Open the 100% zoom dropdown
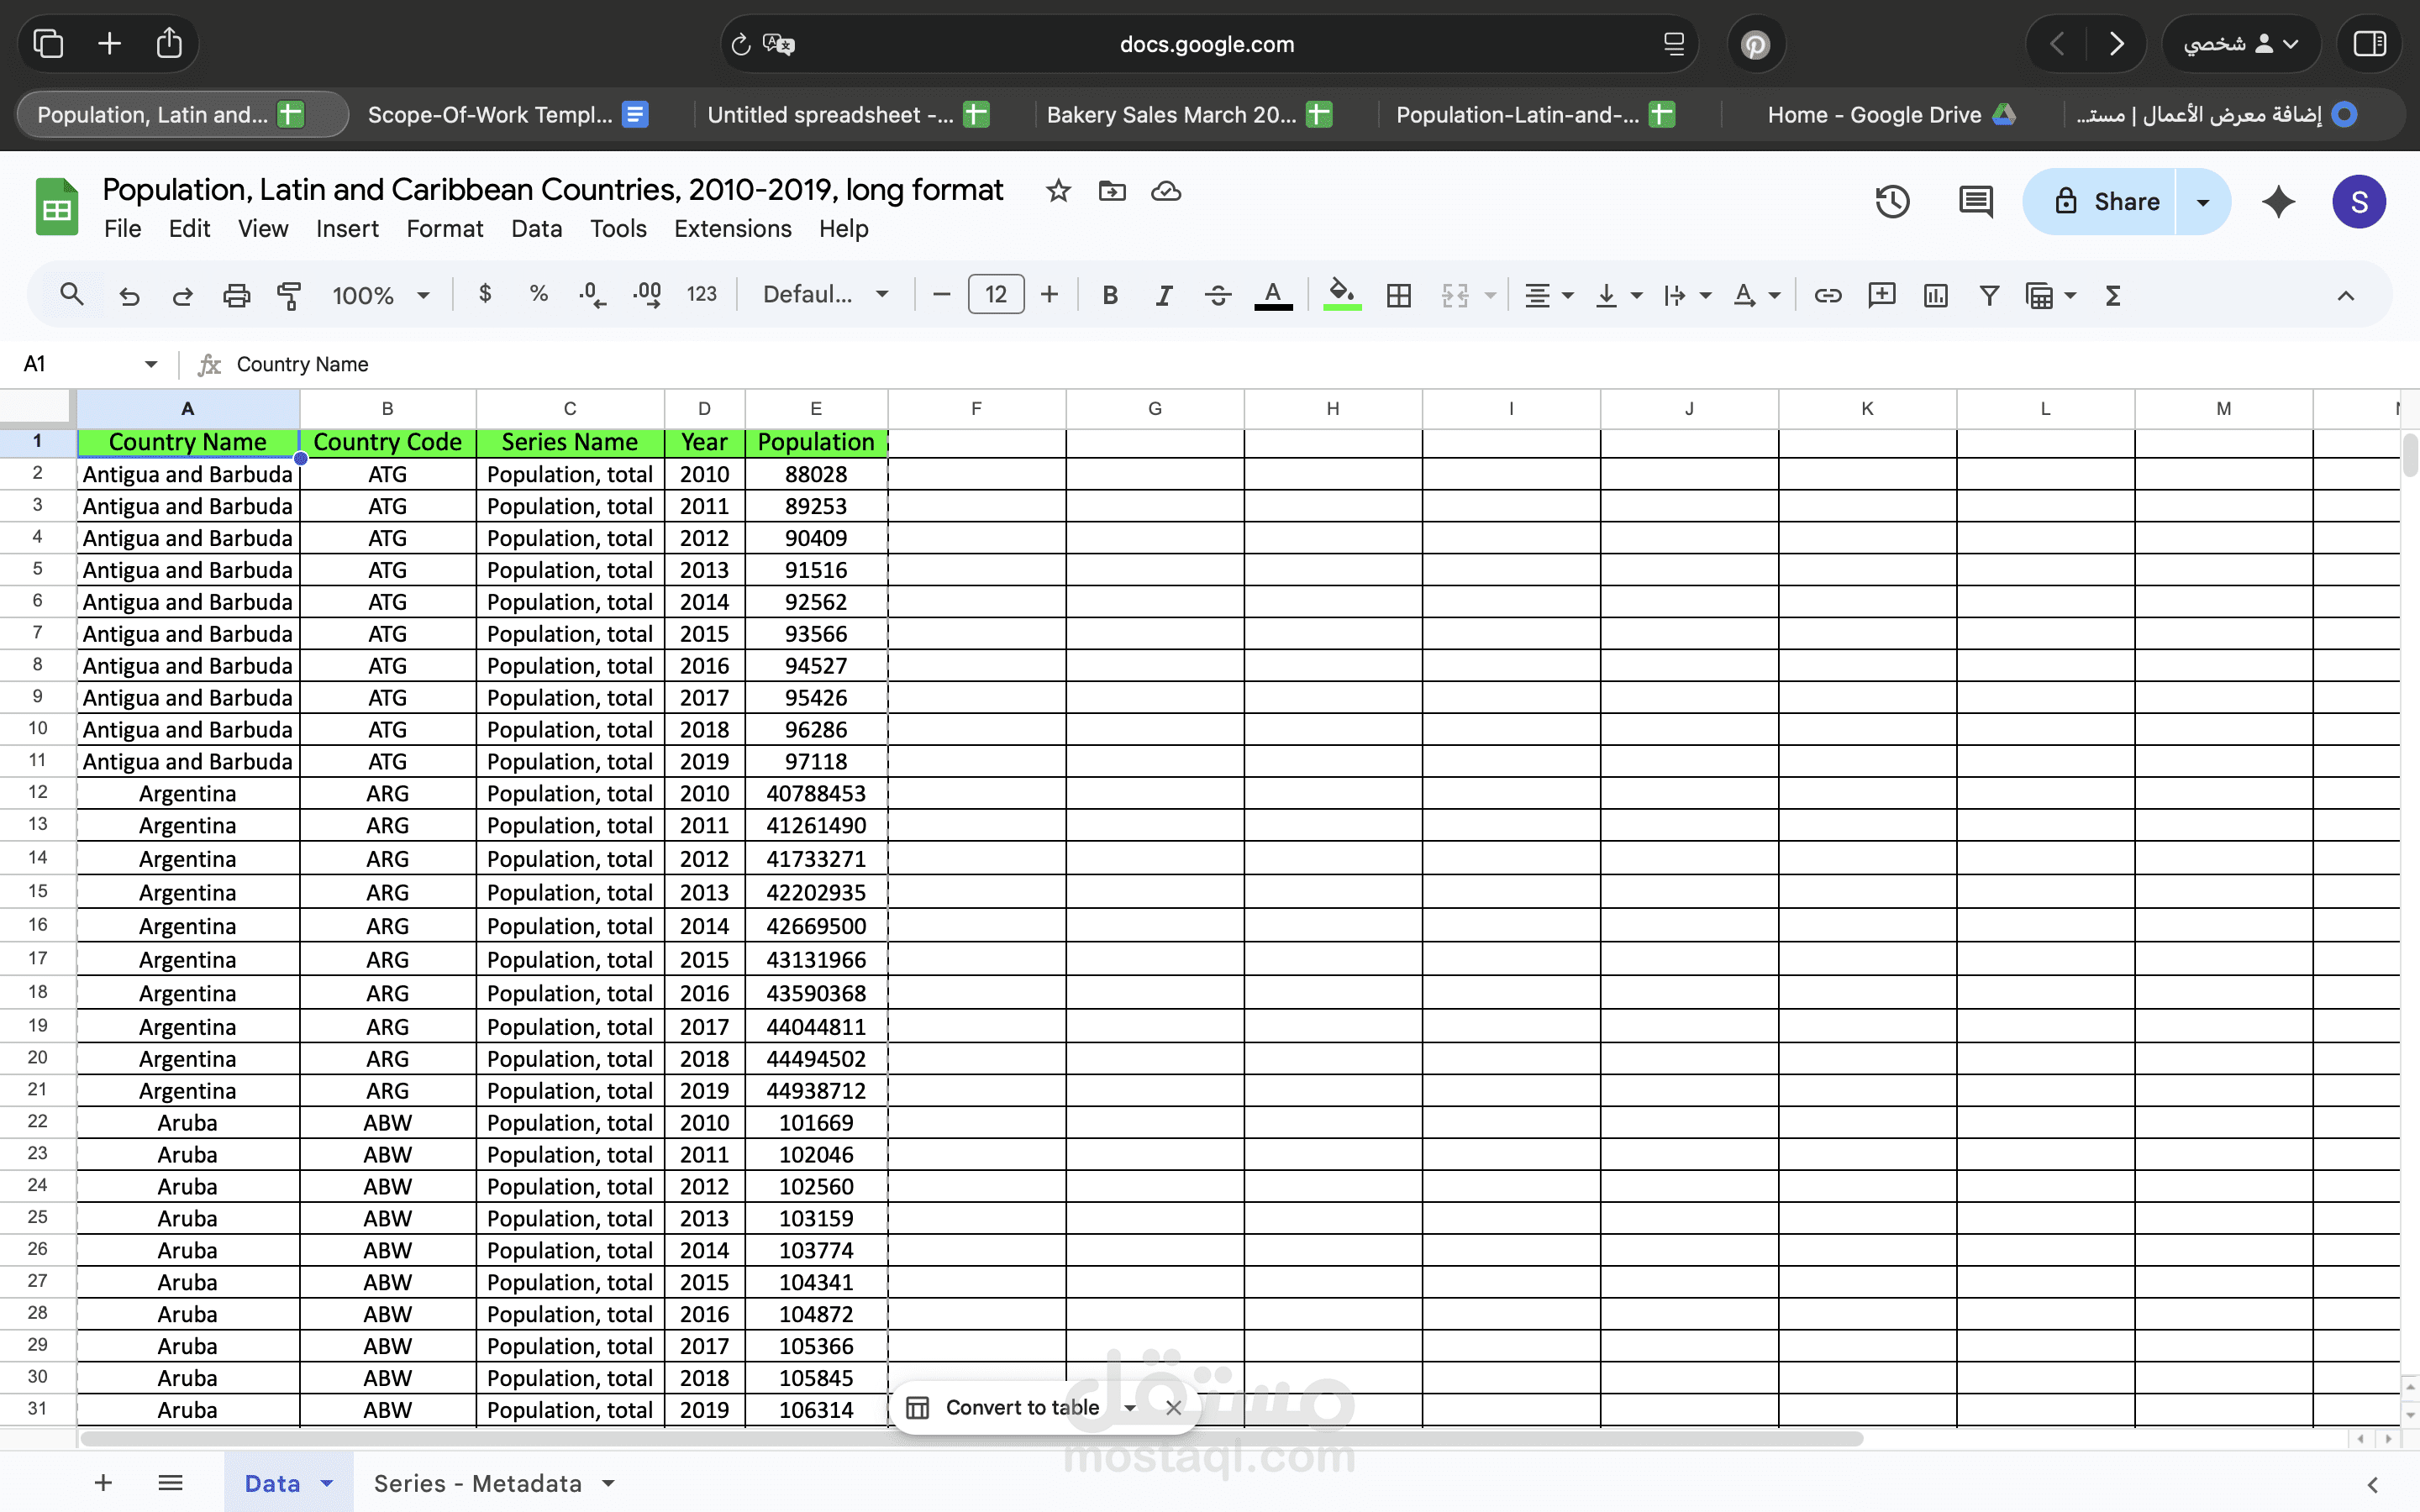This screenshot has height=1512, width=2420. click(x=380, y=295)
